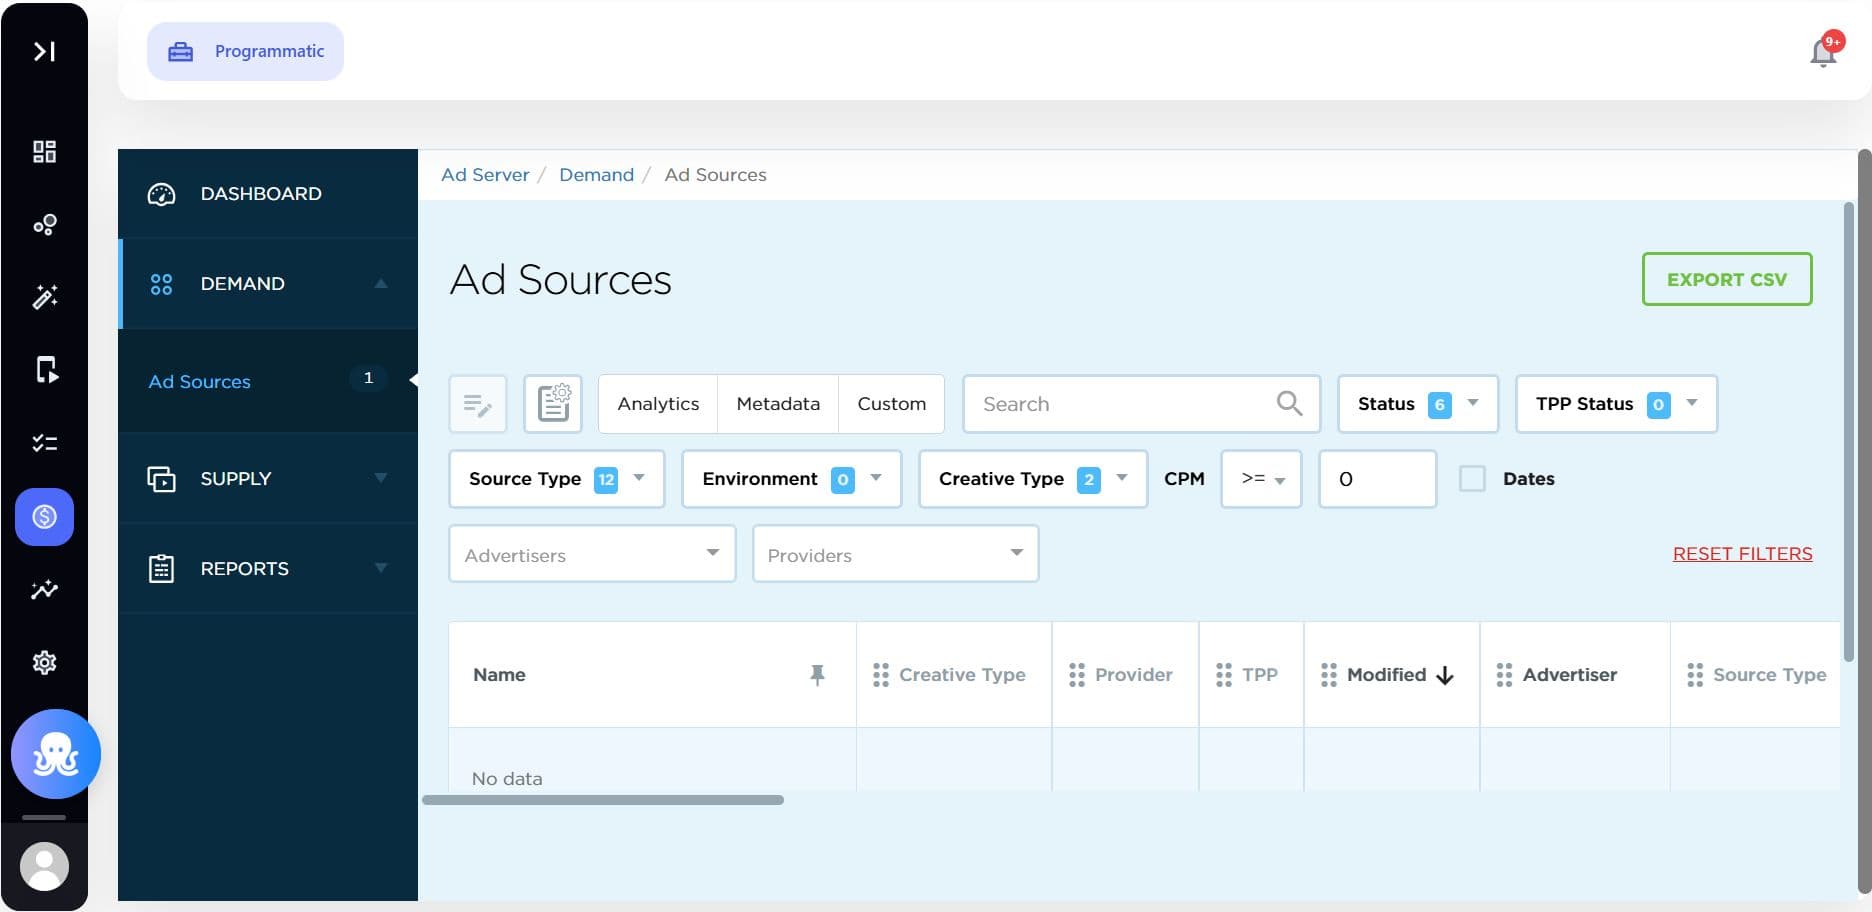1872x912 pixels.
Task: Select the dollar monetization icon in rail
Action: coord(44,517)
